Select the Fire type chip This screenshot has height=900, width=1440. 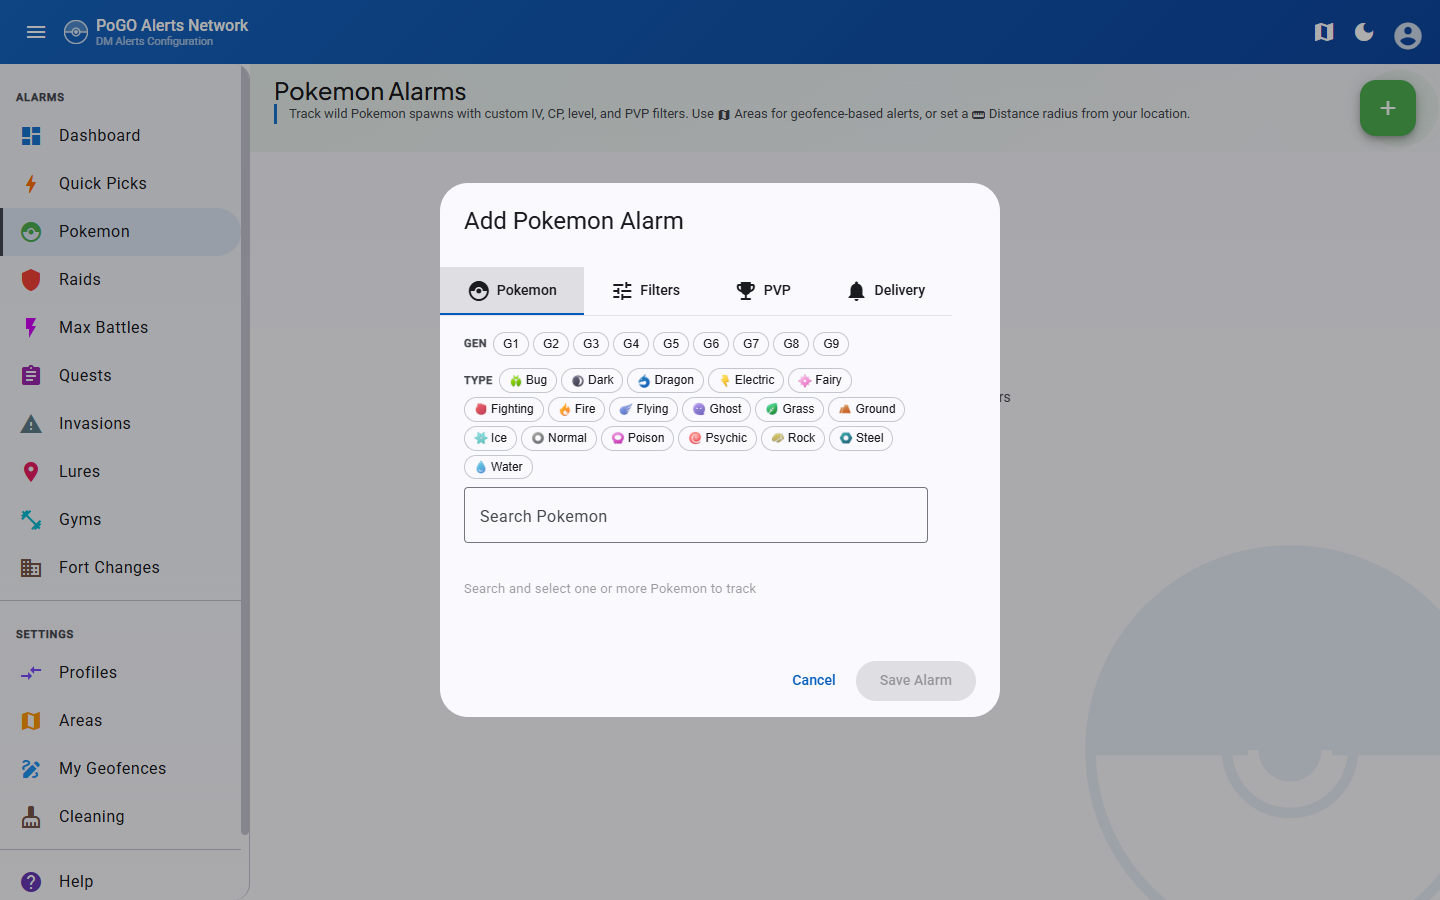click(576, 410)
